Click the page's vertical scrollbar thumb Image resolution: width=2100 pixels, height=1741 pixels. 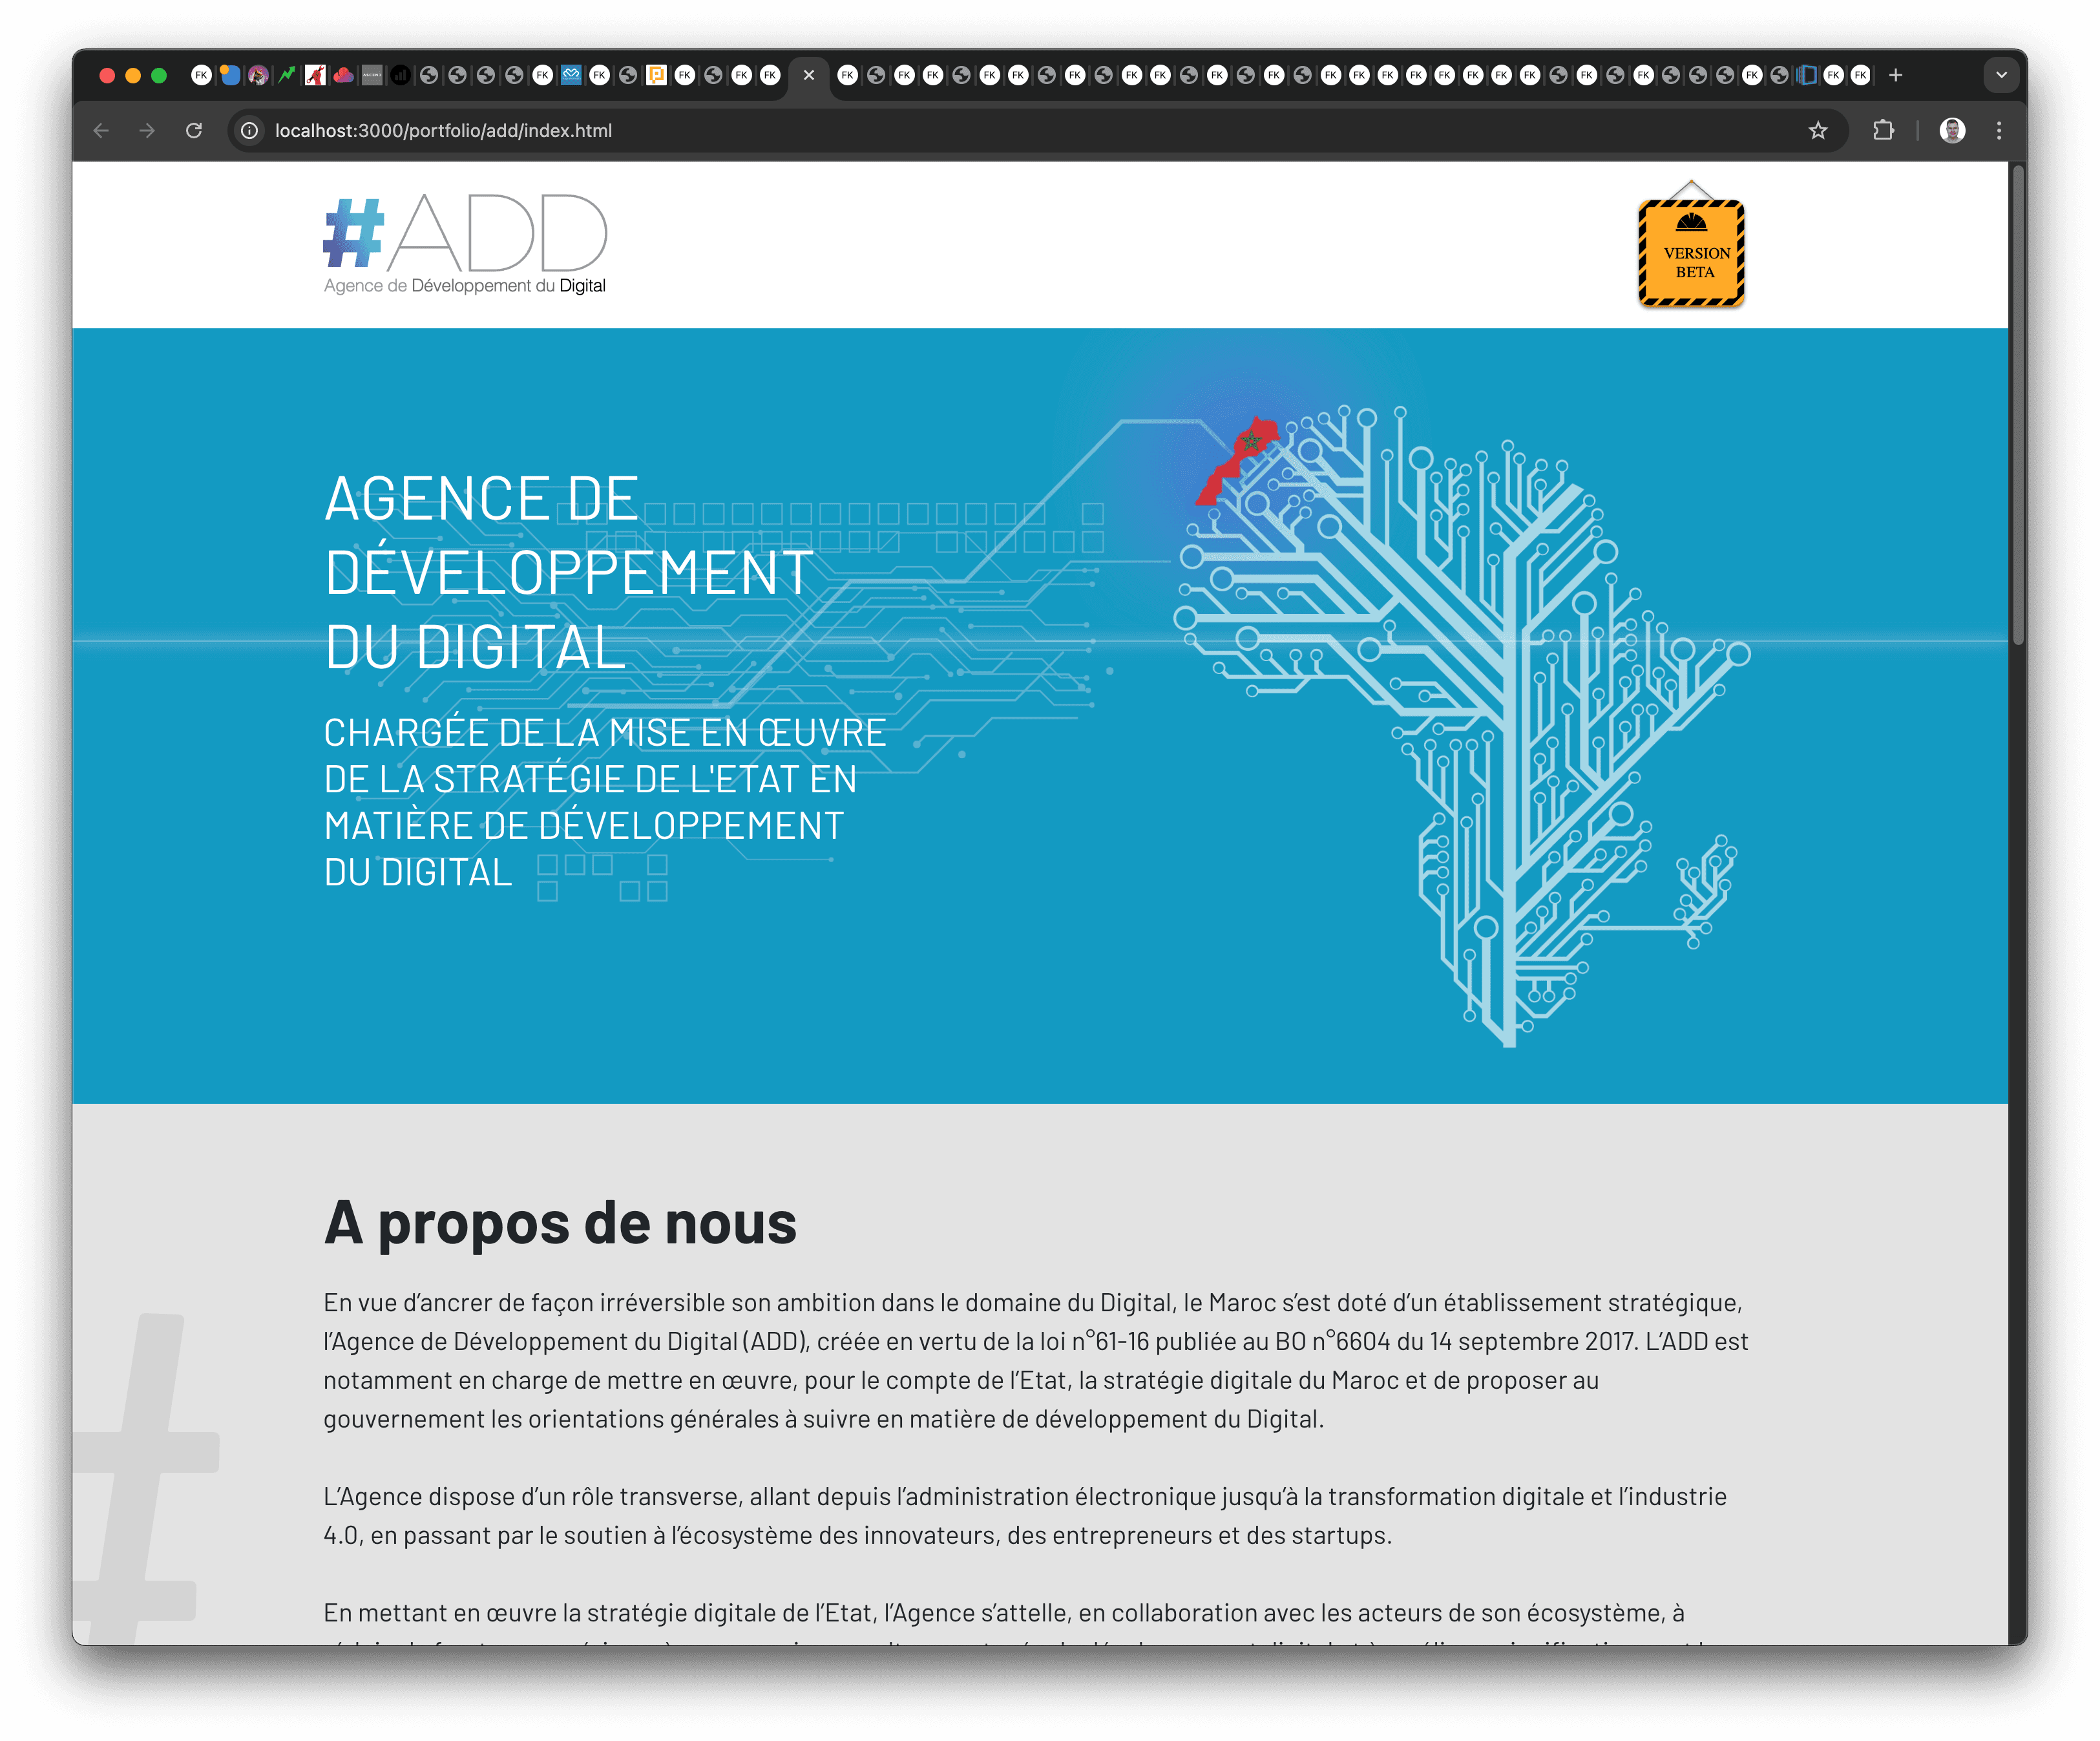[2018, 405]
